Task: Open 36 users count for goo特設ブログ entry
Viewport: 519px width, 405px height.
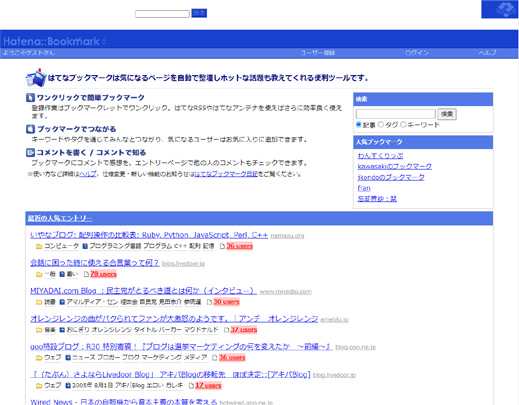Action: click(x=232, y=358)
